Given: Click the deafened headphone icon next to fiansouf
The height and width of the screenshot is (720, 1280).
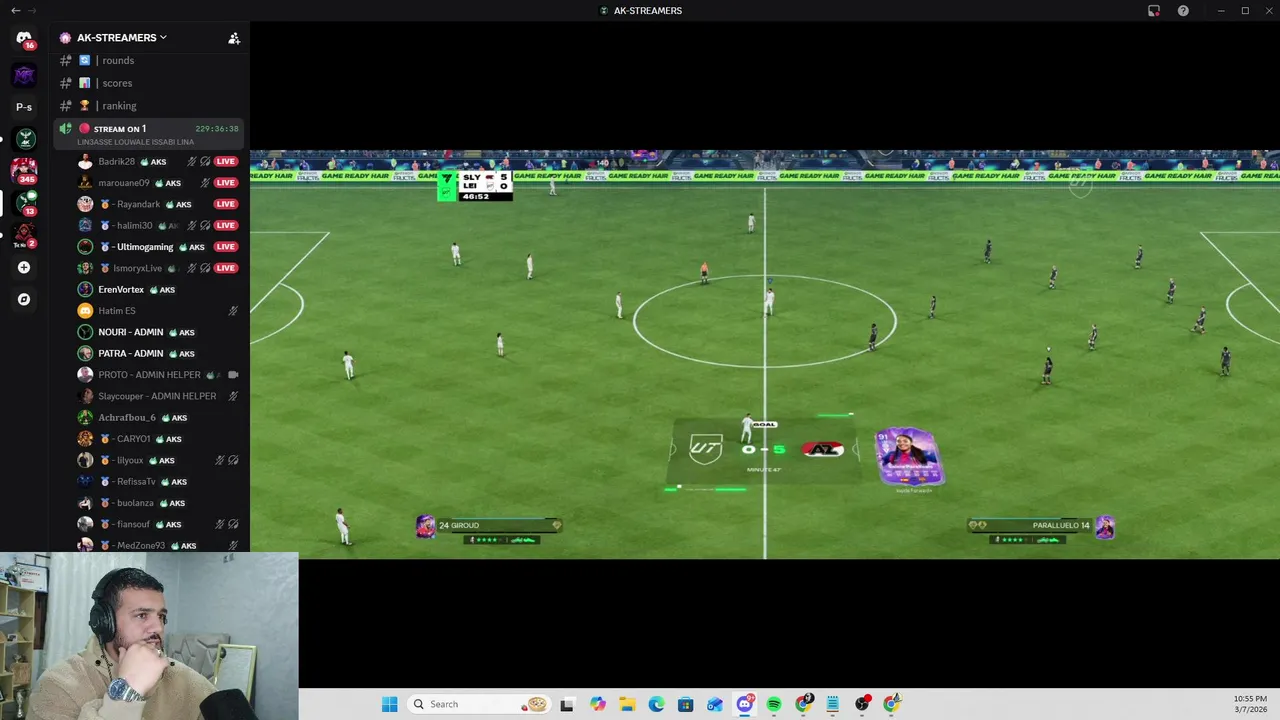Looking at the screenshot, I should [x=233, y=524].
